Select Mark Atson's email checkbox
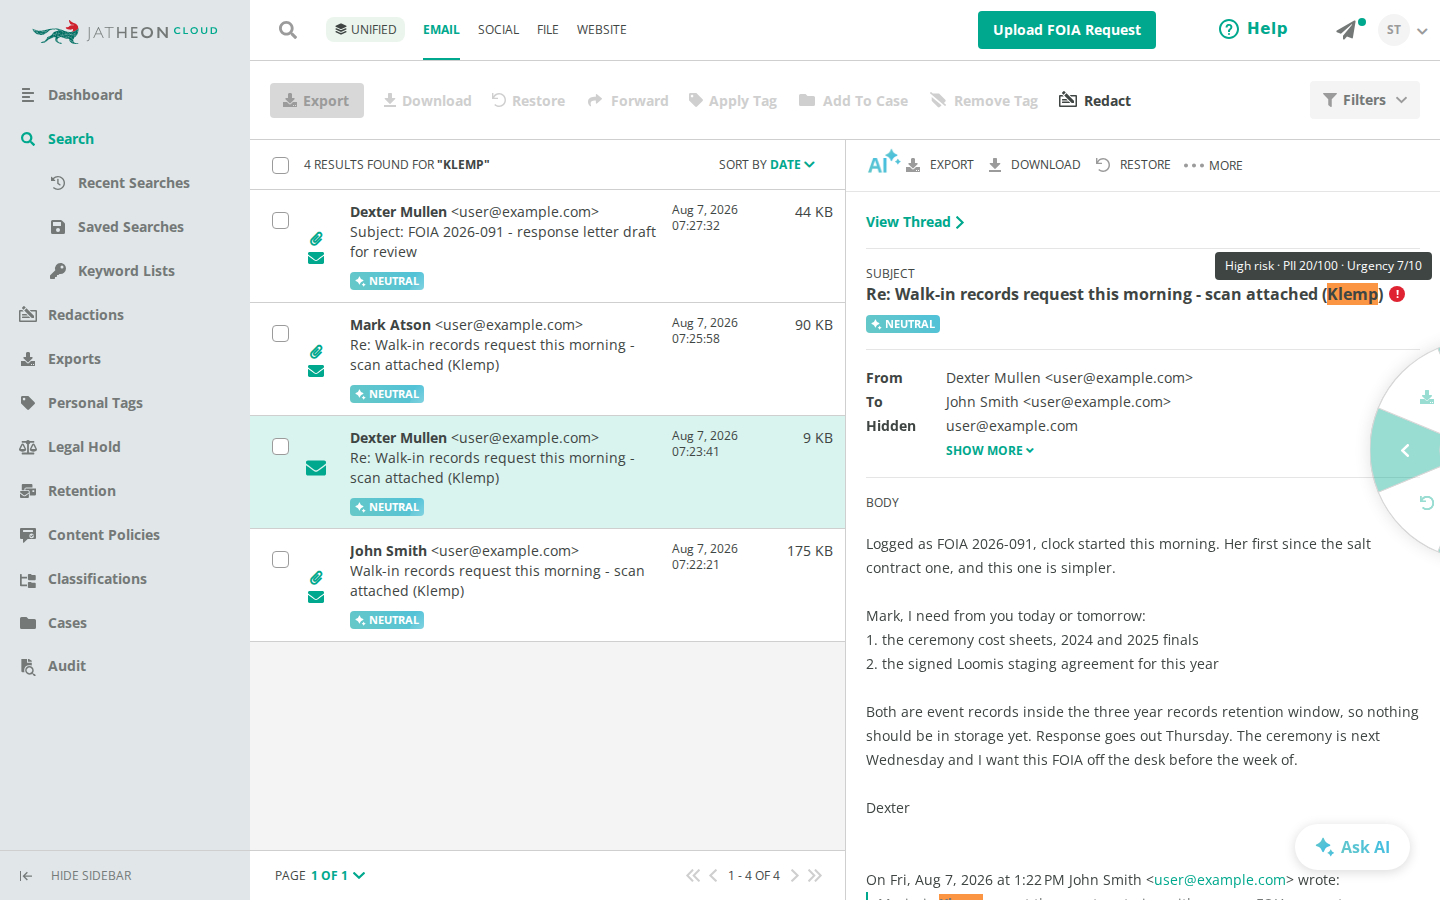 click(x=281, y=333)
